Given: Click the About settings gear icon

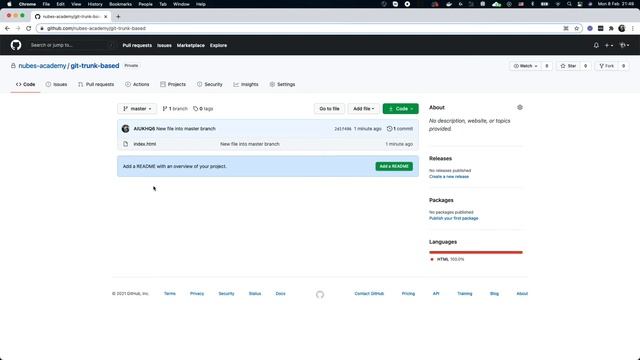Looking at the screenshot, I should click(x=520, y=107).
